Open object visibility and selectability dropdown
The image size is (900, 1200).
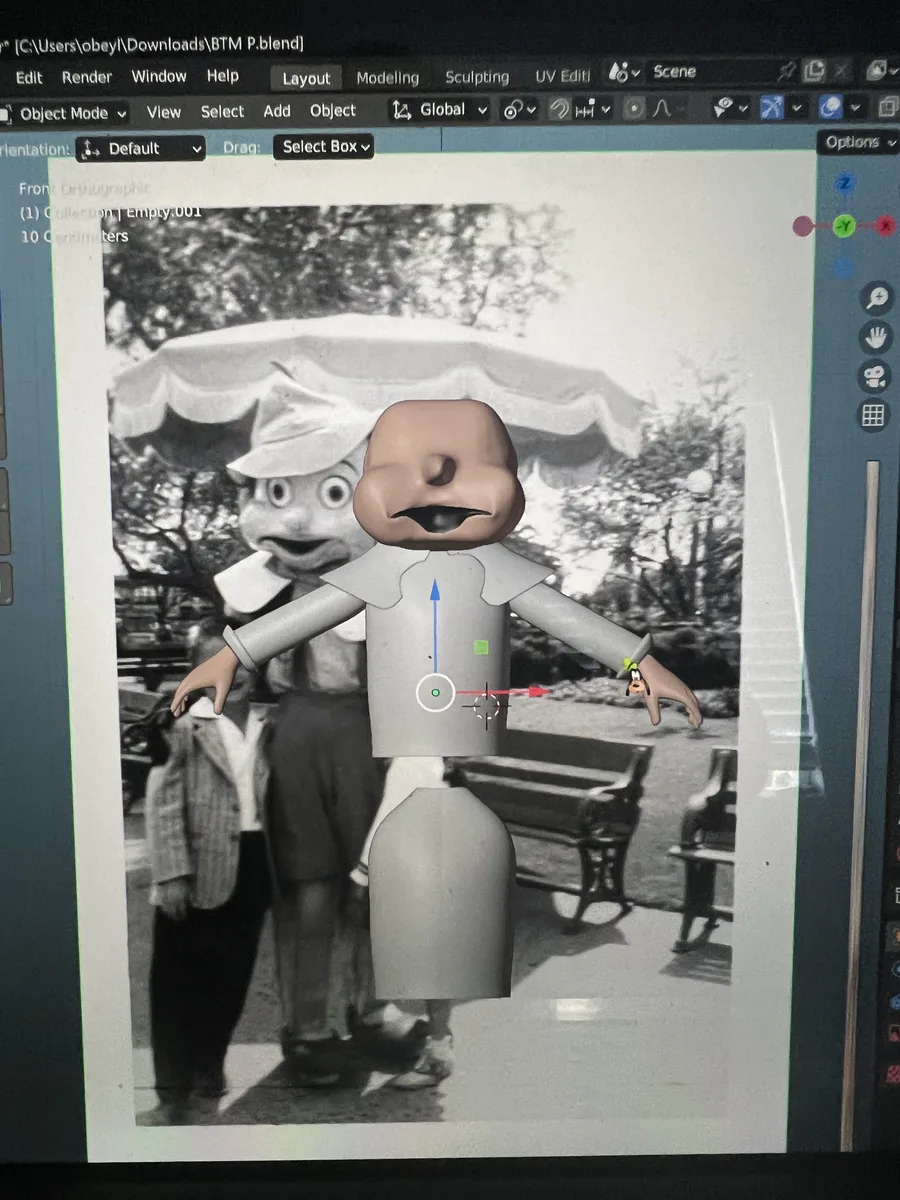coord(731,107)
